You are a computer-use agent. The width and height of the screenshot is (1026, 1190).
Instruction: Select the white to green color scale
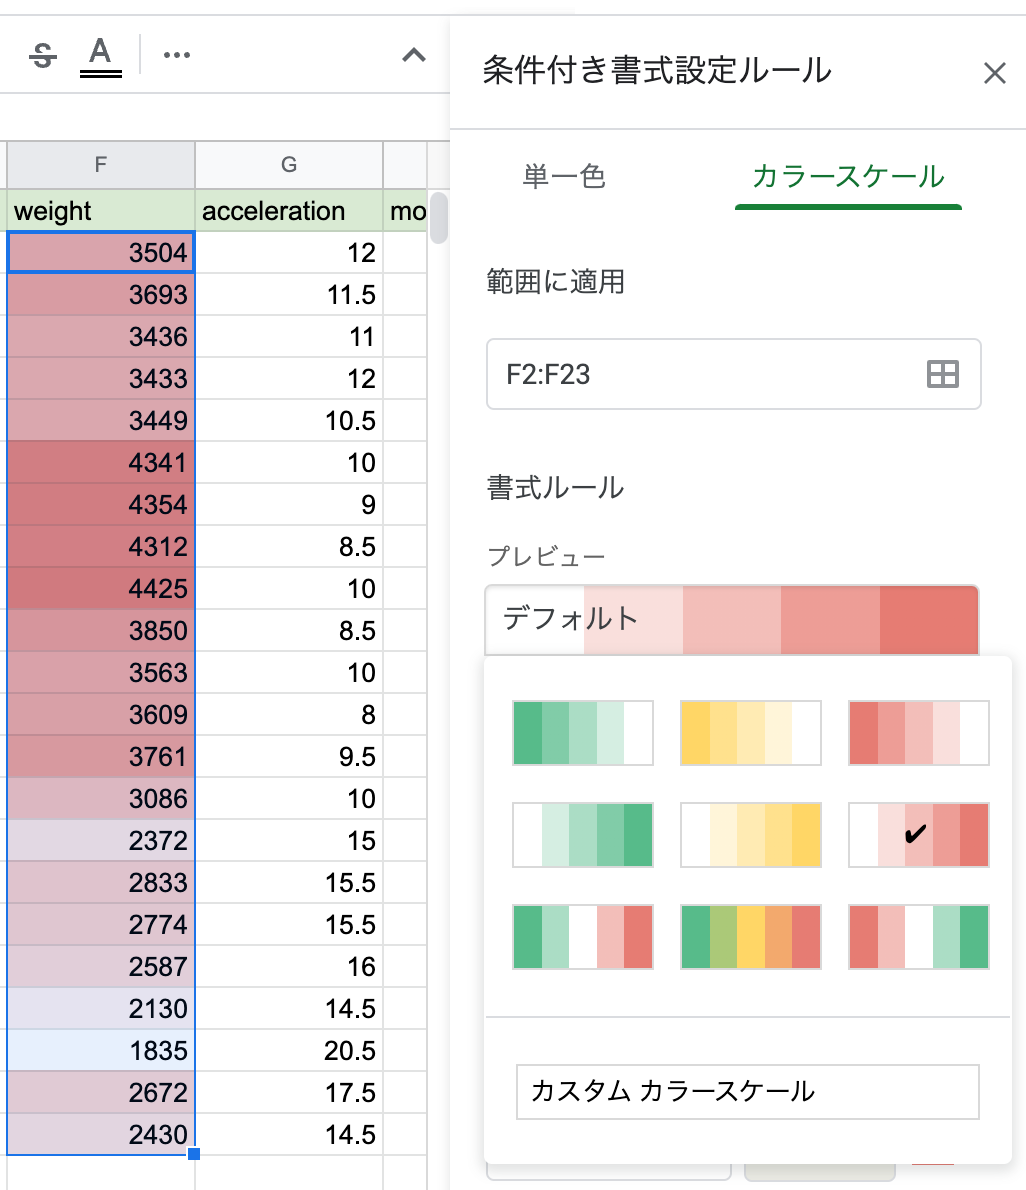pyautogui.click(x=582, y=835)
